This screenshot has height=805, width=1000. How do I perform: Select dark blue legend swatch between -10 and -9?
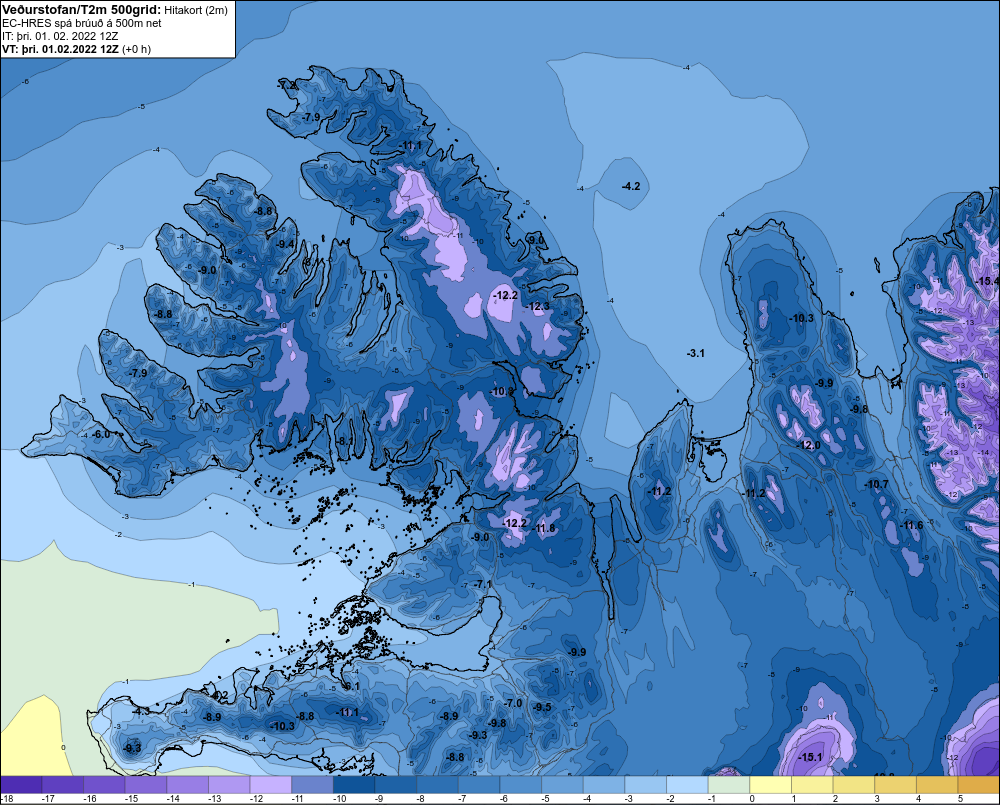tap(354, 785)
